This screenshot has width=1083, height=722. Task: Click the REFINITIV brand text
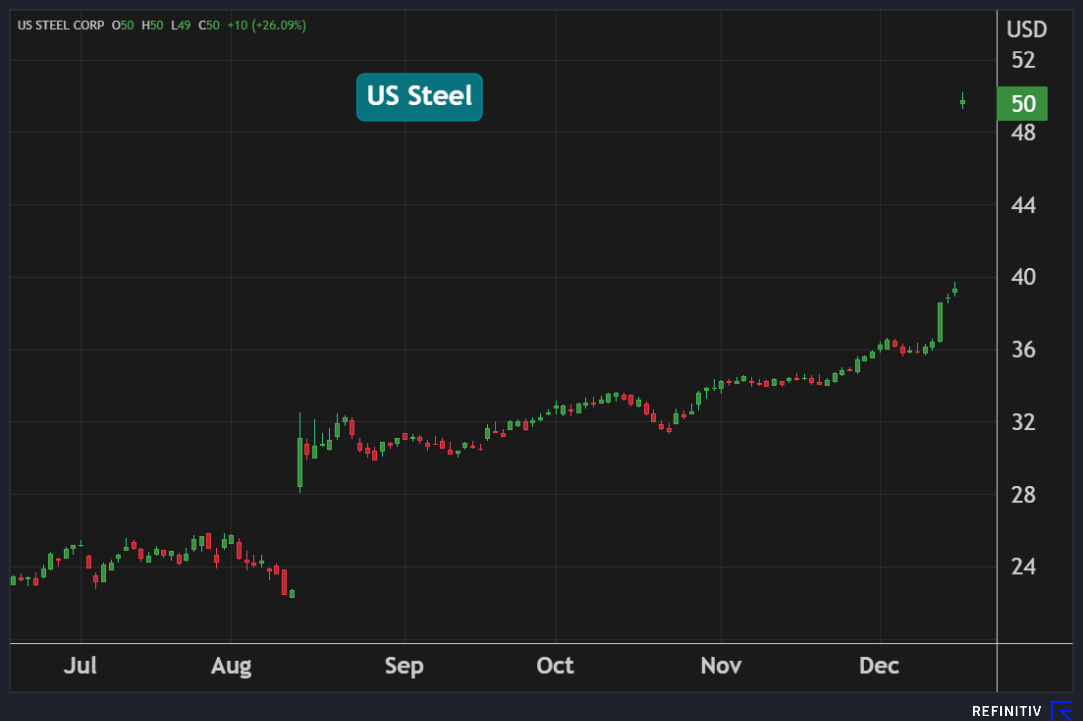click(1007, 711)
